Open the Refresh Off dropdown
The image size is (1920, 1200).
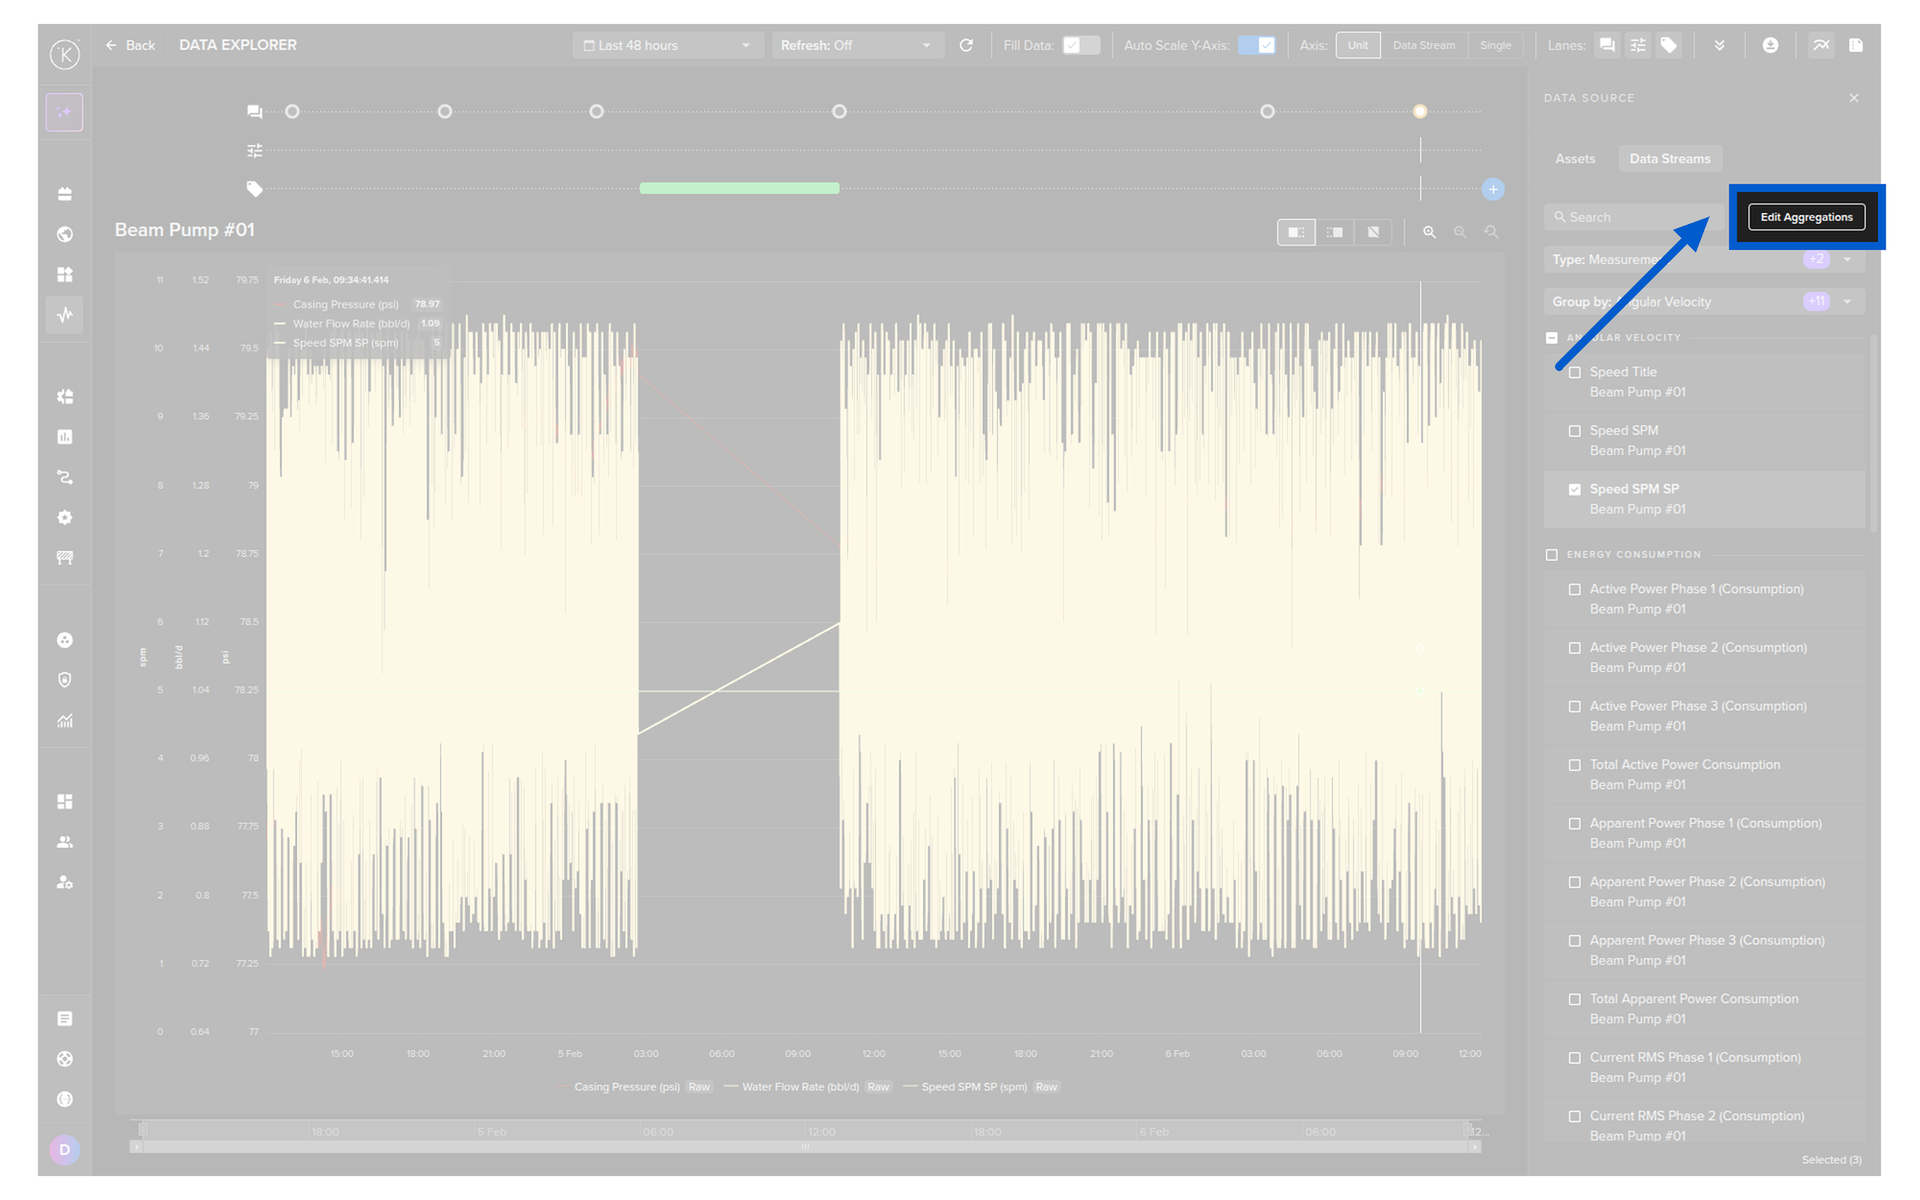(856, 45)
